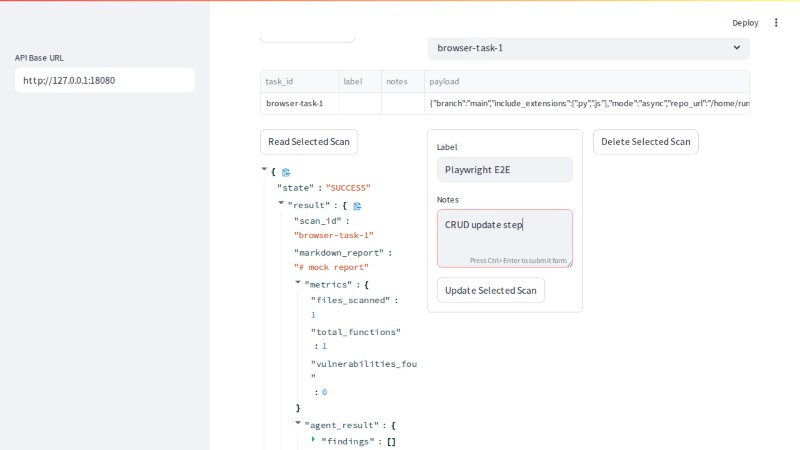Click the empty label cell in browser-task-1 row

pos(360,104)
